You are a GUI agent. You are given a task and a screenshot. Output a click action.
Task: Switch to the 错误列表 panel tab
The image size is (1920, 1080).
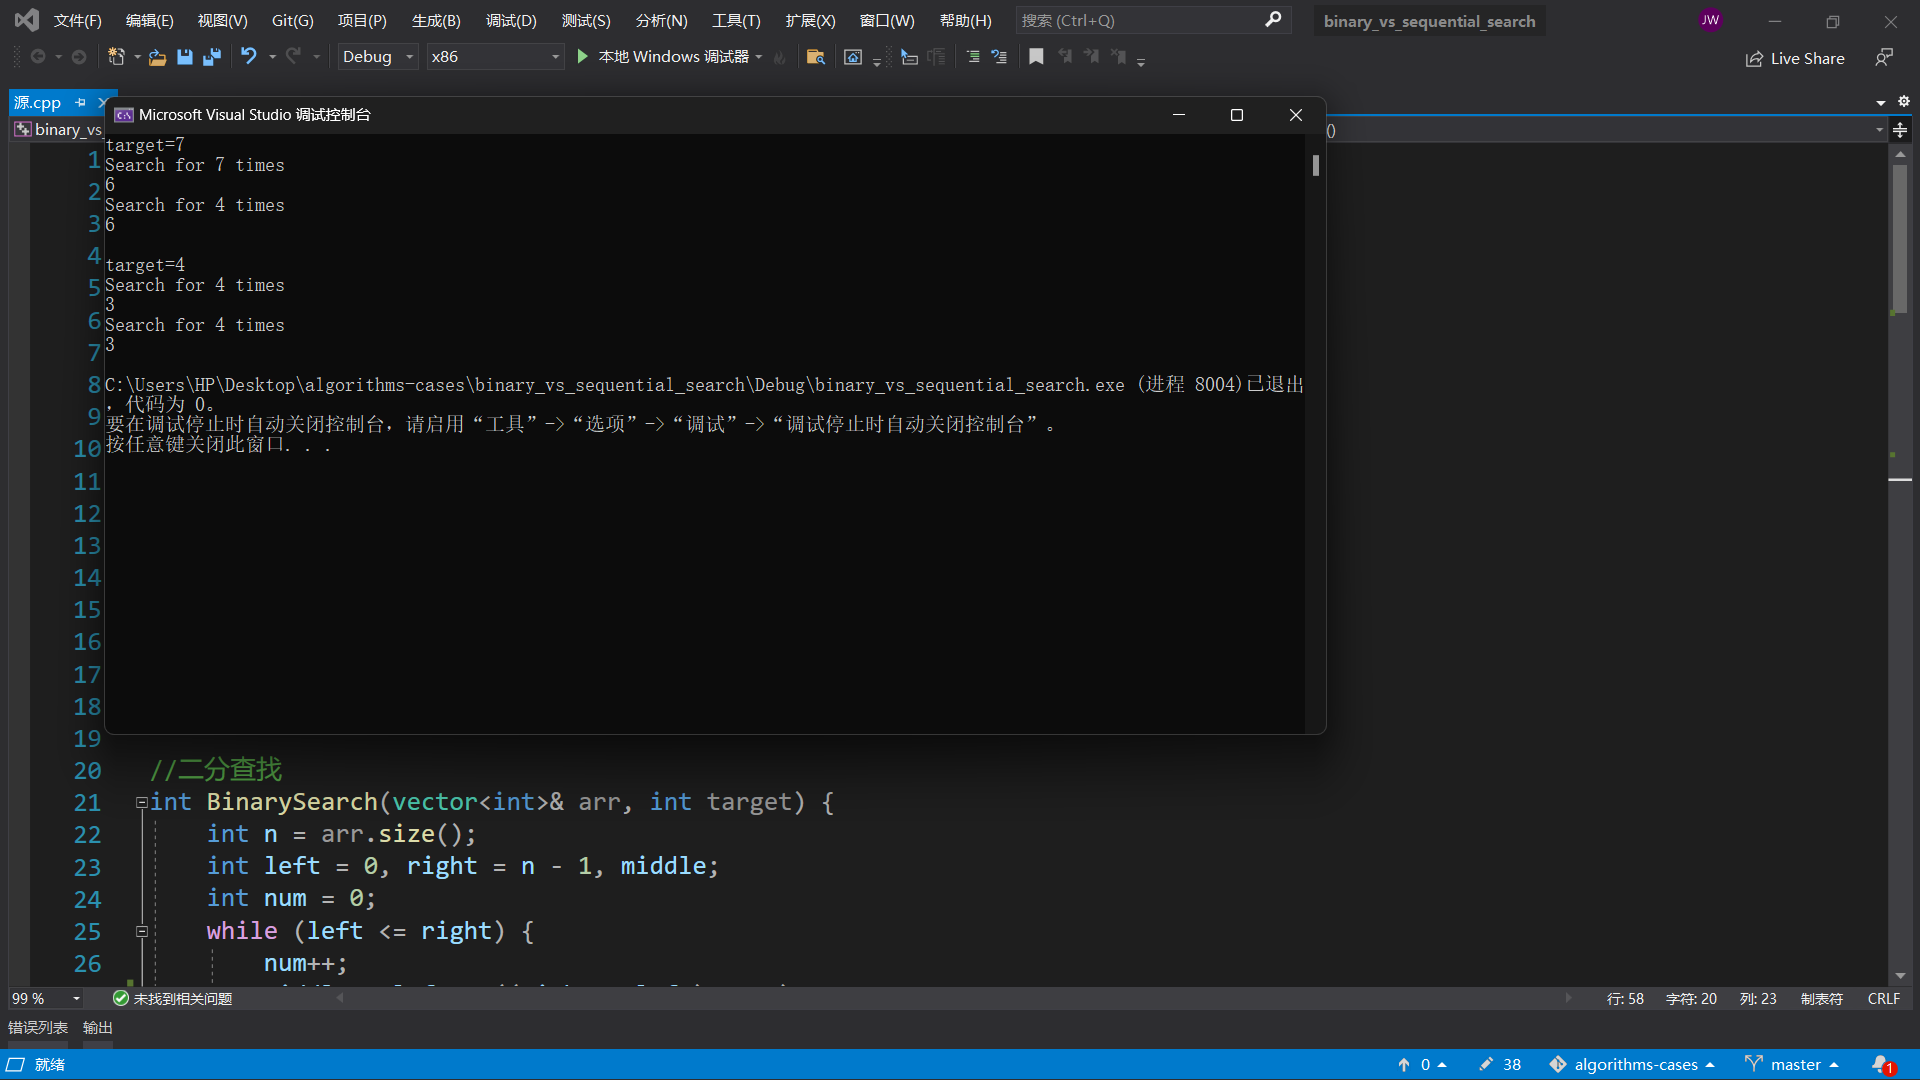[x=38, y=1028]
